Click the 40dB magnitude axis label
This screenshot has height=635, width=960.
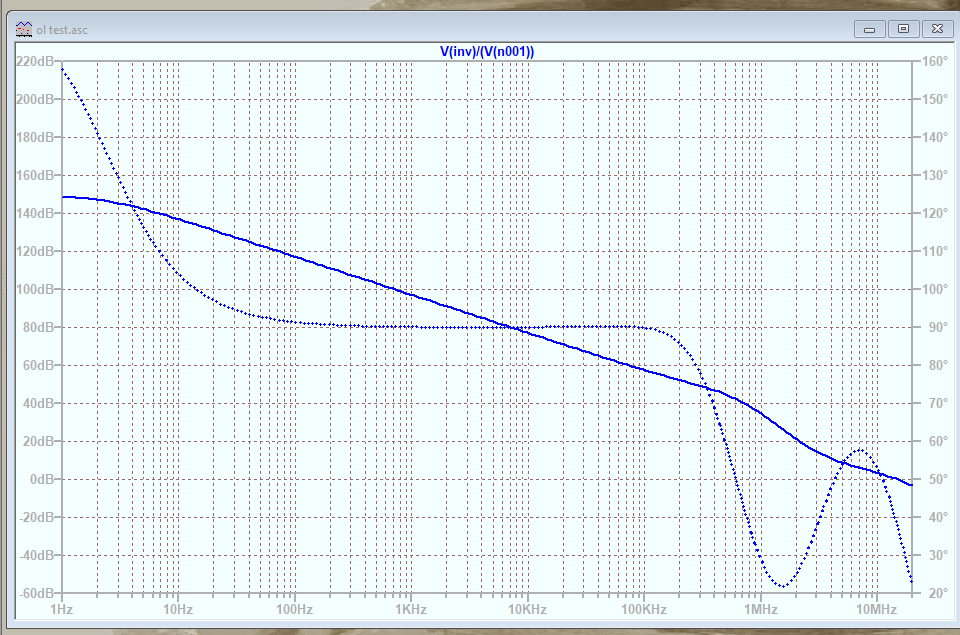point(39,403)
